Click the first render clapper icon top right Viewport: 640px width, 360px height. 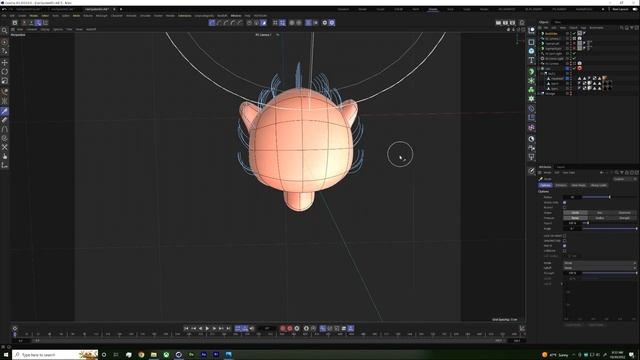(498, 23)
